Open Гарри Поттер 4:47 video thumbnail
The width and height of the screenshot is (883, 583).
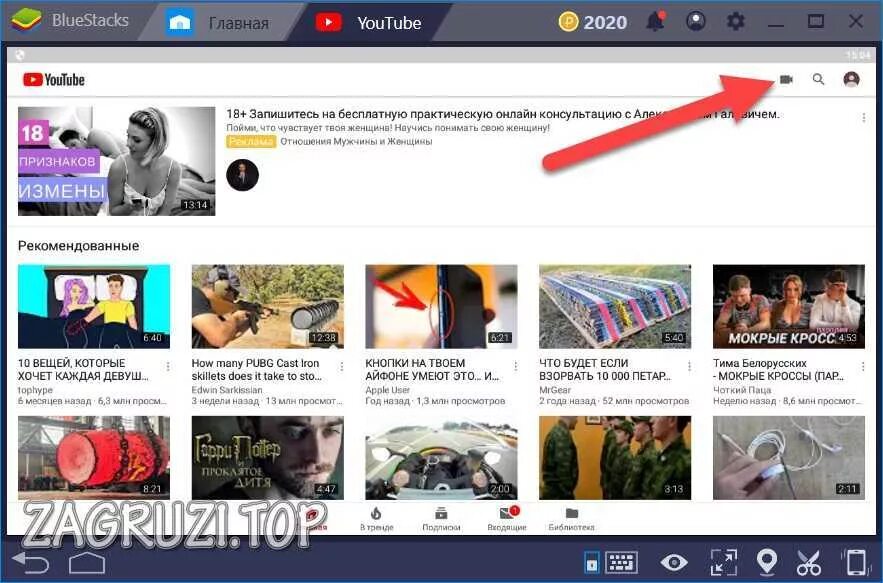(x=267, y=458)
